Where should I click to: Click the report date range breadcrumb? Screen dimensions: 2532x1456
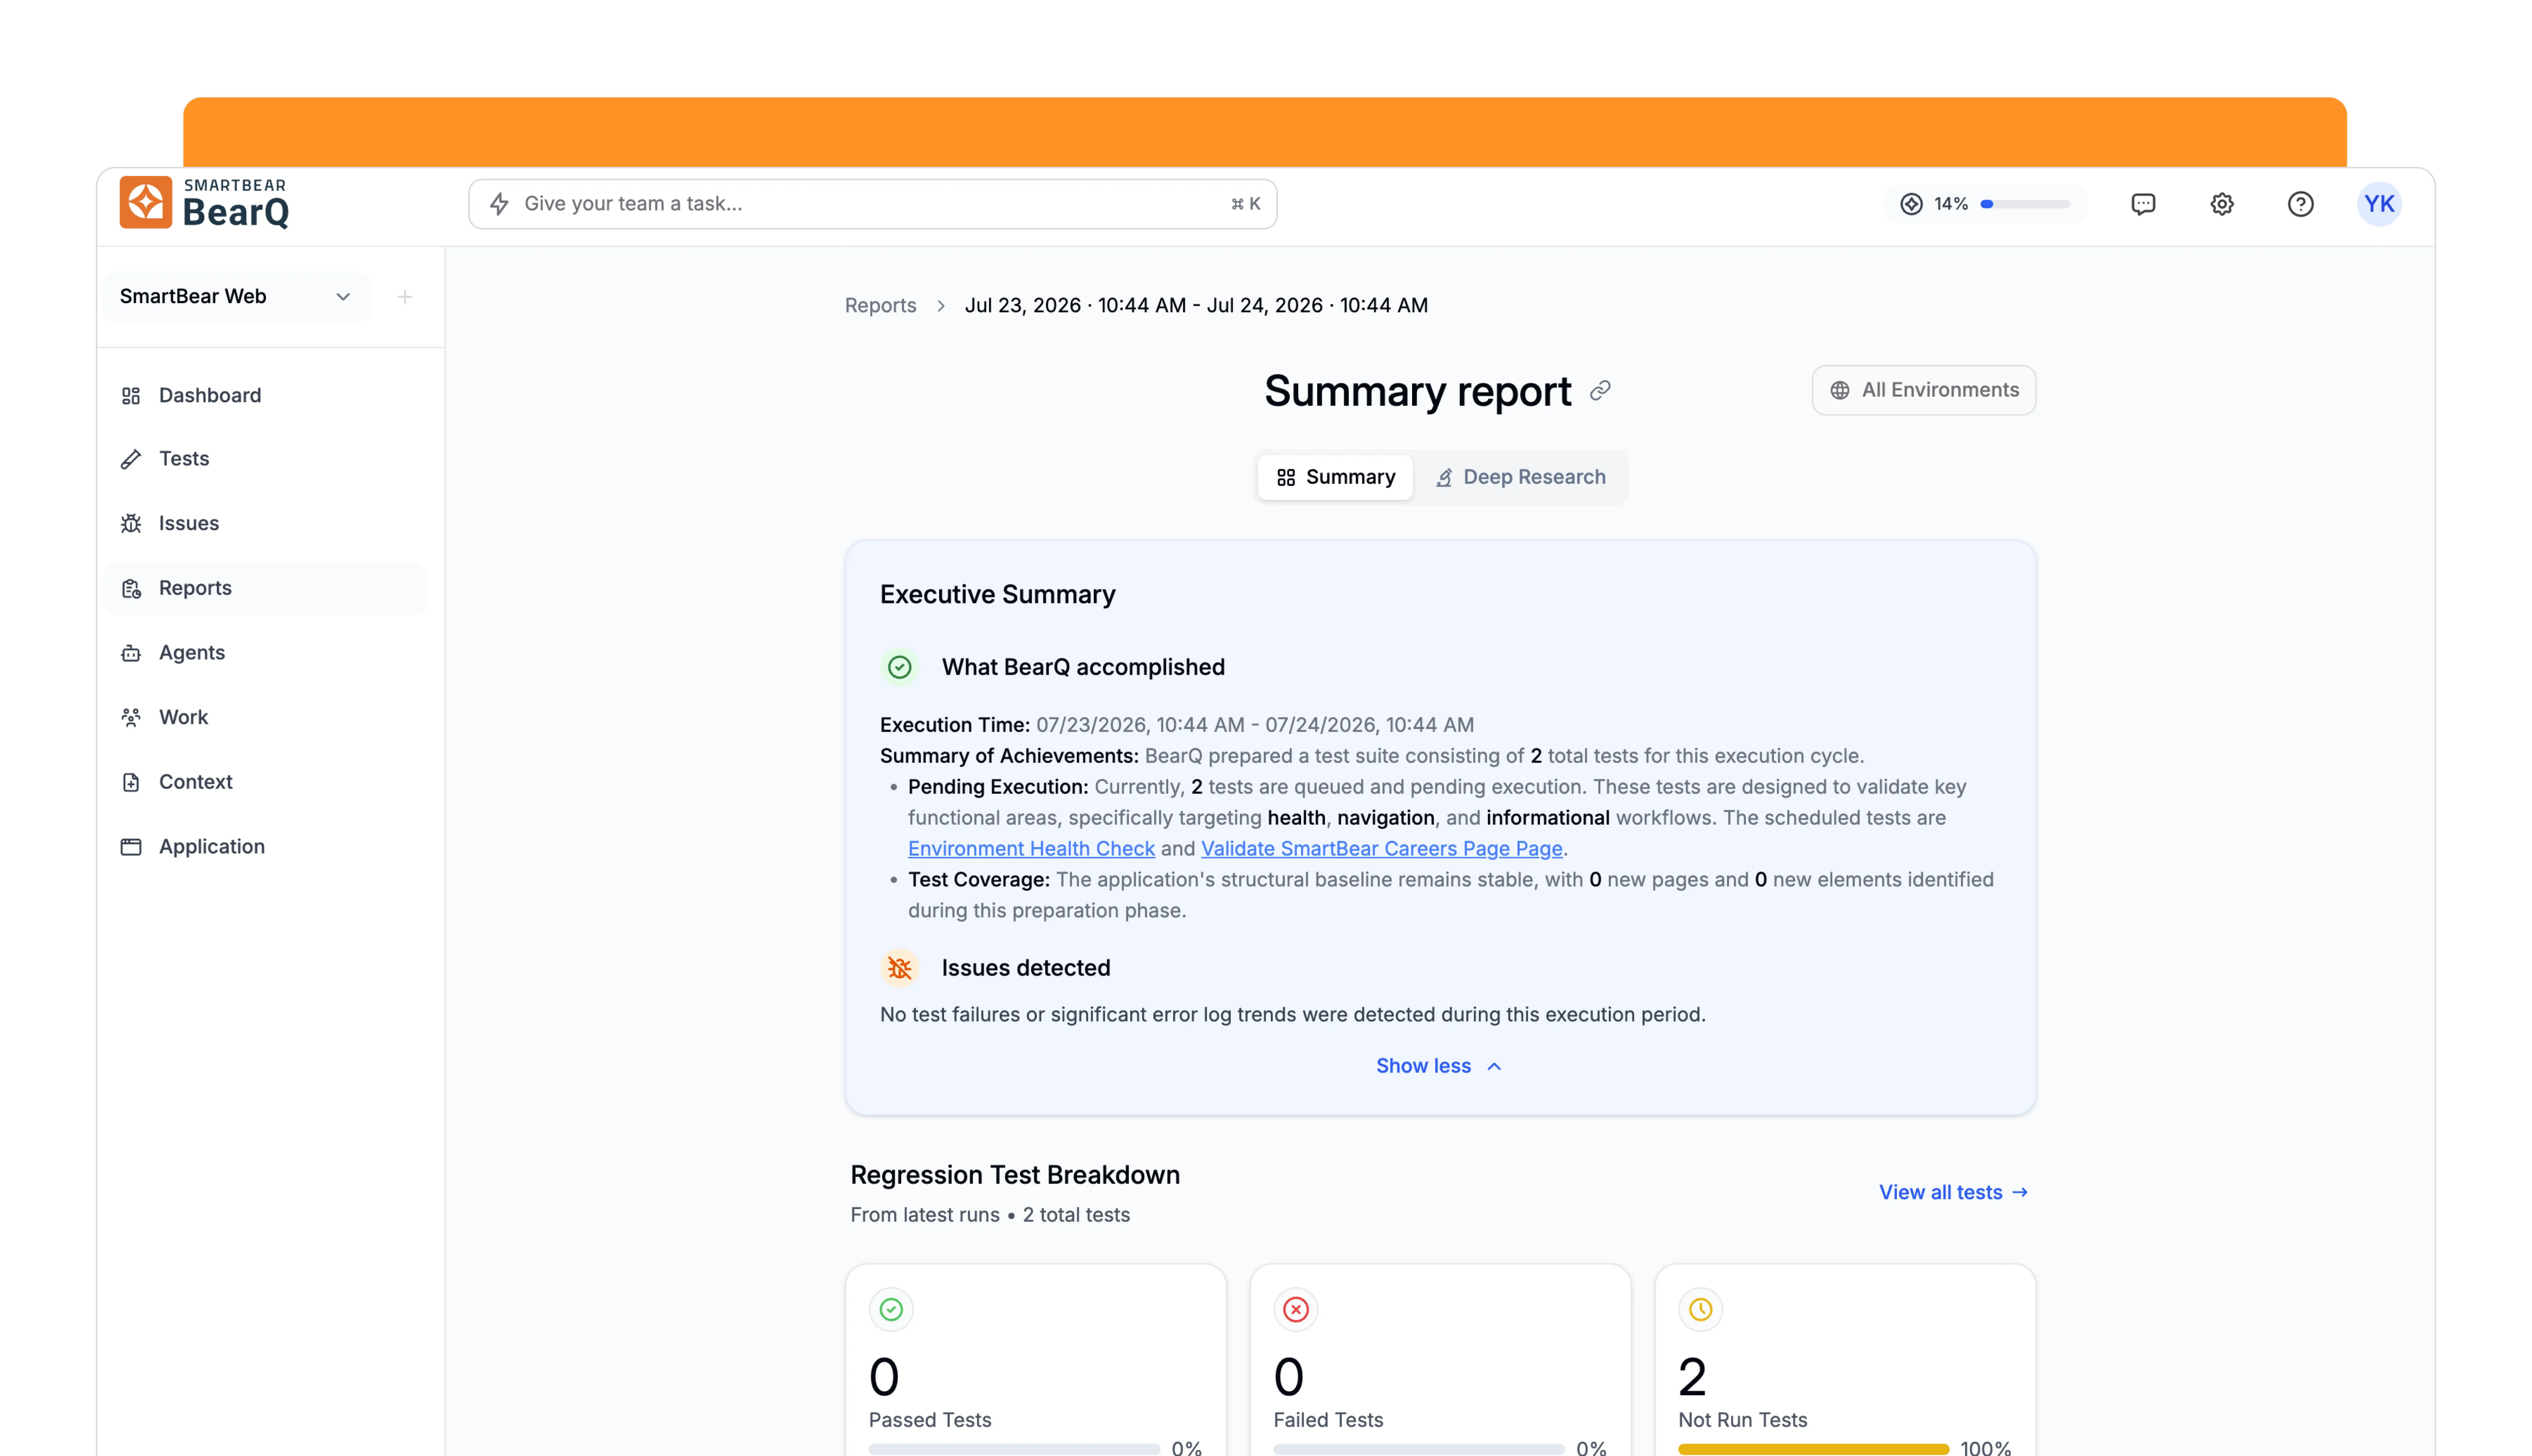1196,306
